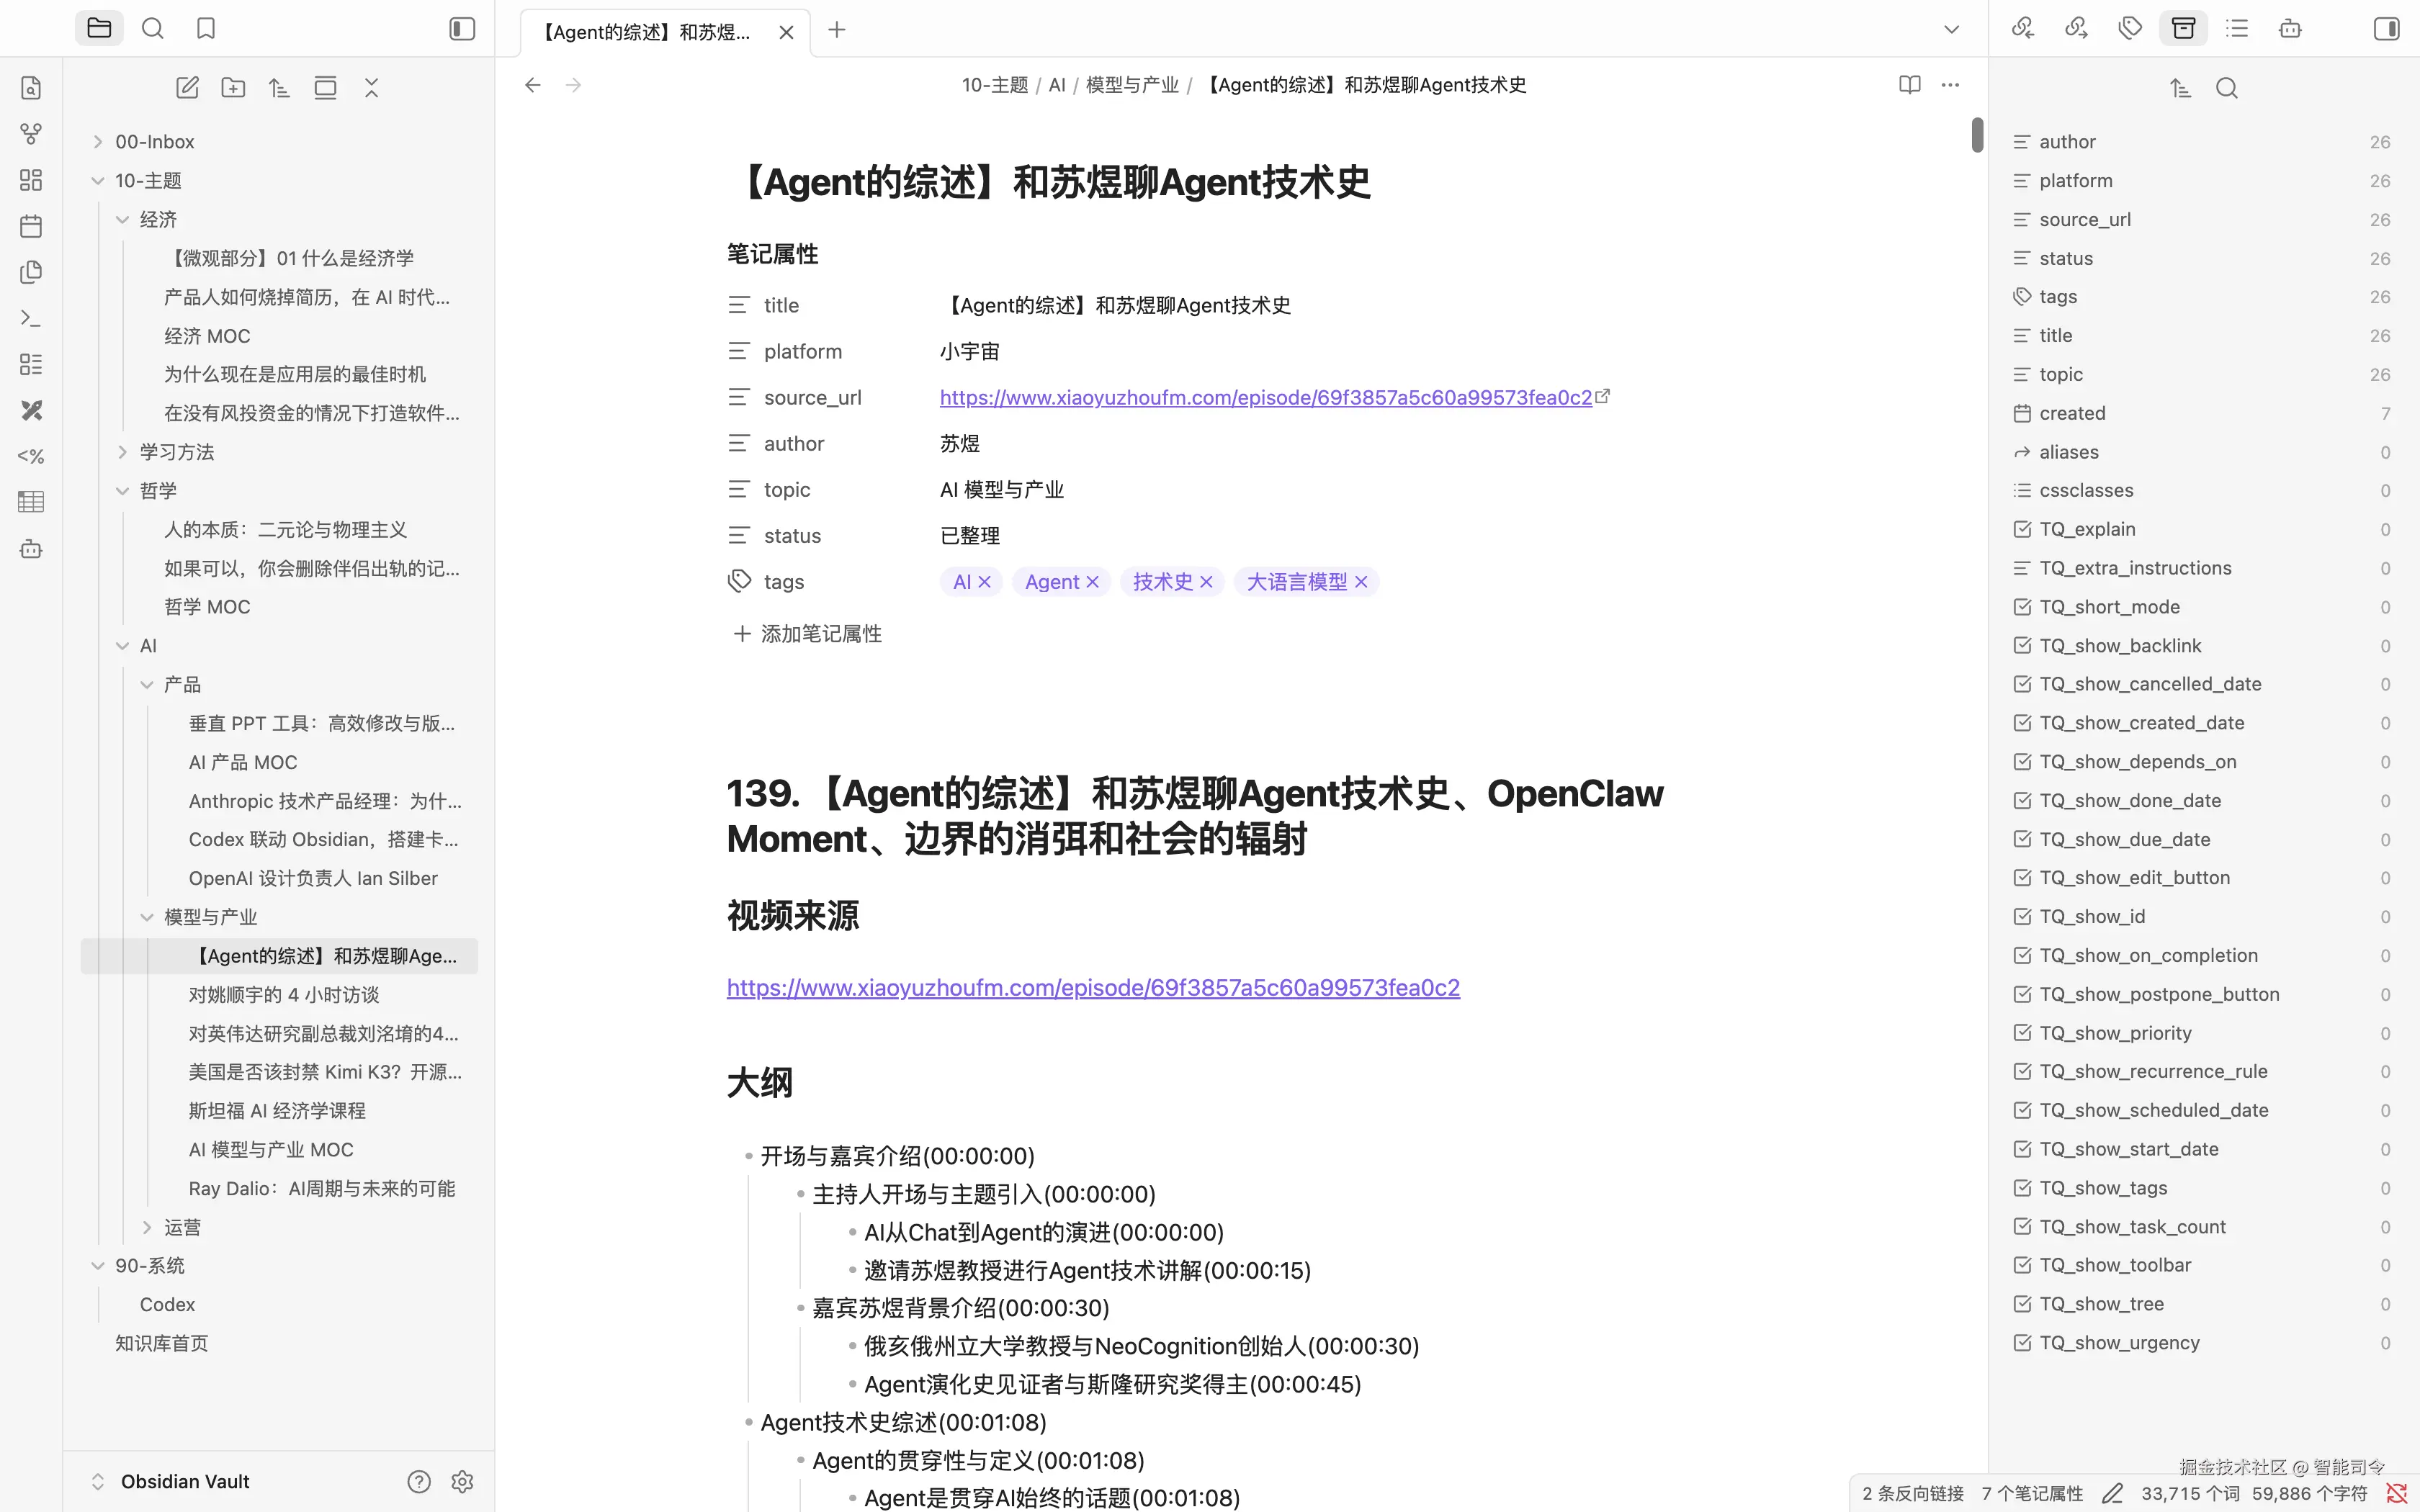Open the bookmarks tab icon
This screenshot has height=1512, width=2420.
point(206,29)
